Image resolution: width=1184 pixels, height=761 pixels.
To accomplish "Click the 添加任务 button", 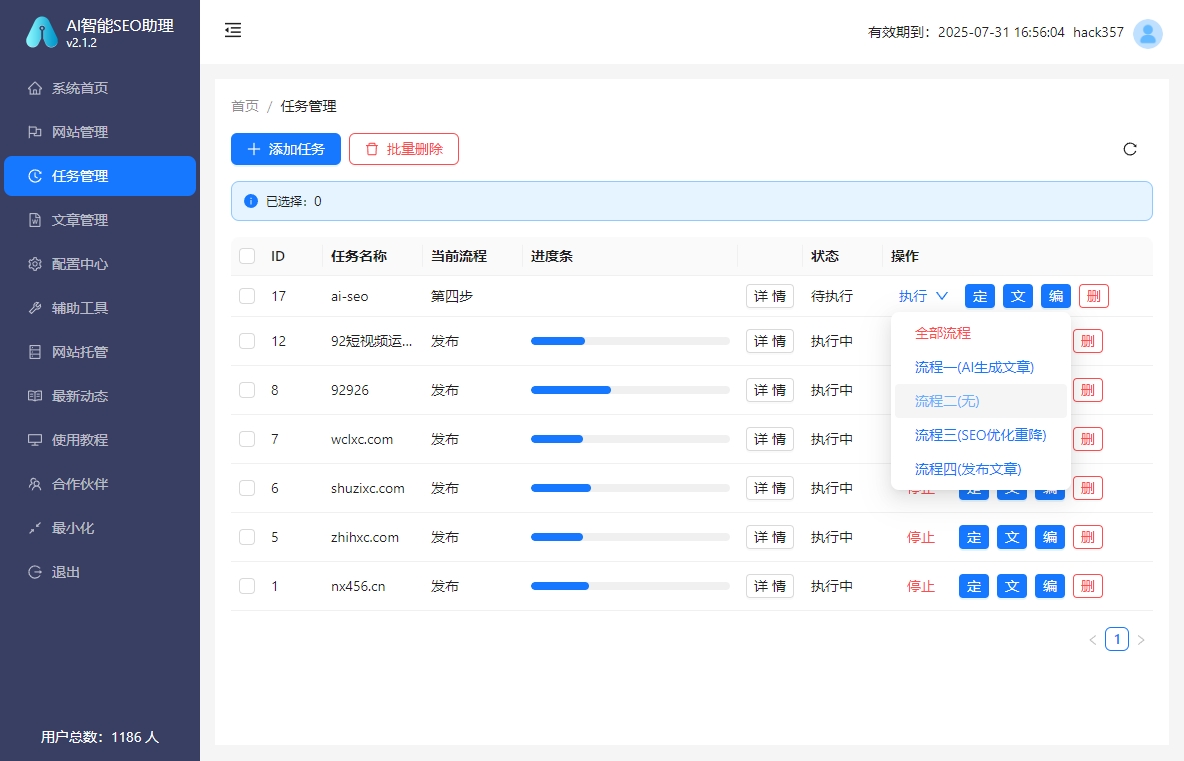I will coord(285,149).
